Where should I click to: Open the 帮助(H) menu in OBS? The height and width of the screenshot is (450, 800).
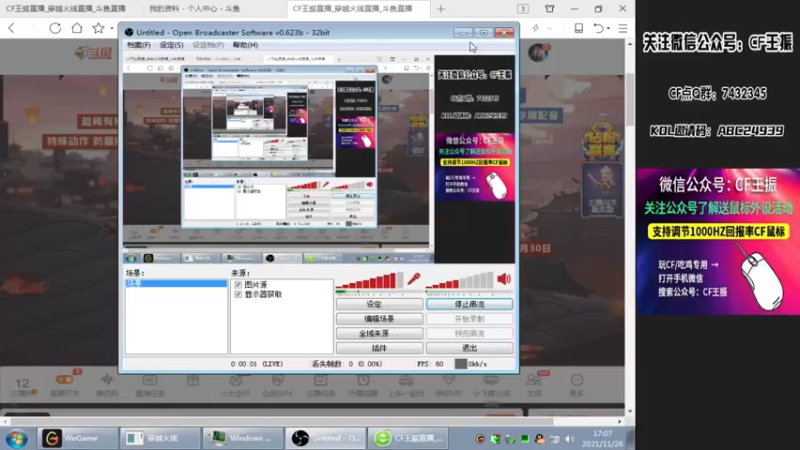pyautogui.click(x=245, y=45)
